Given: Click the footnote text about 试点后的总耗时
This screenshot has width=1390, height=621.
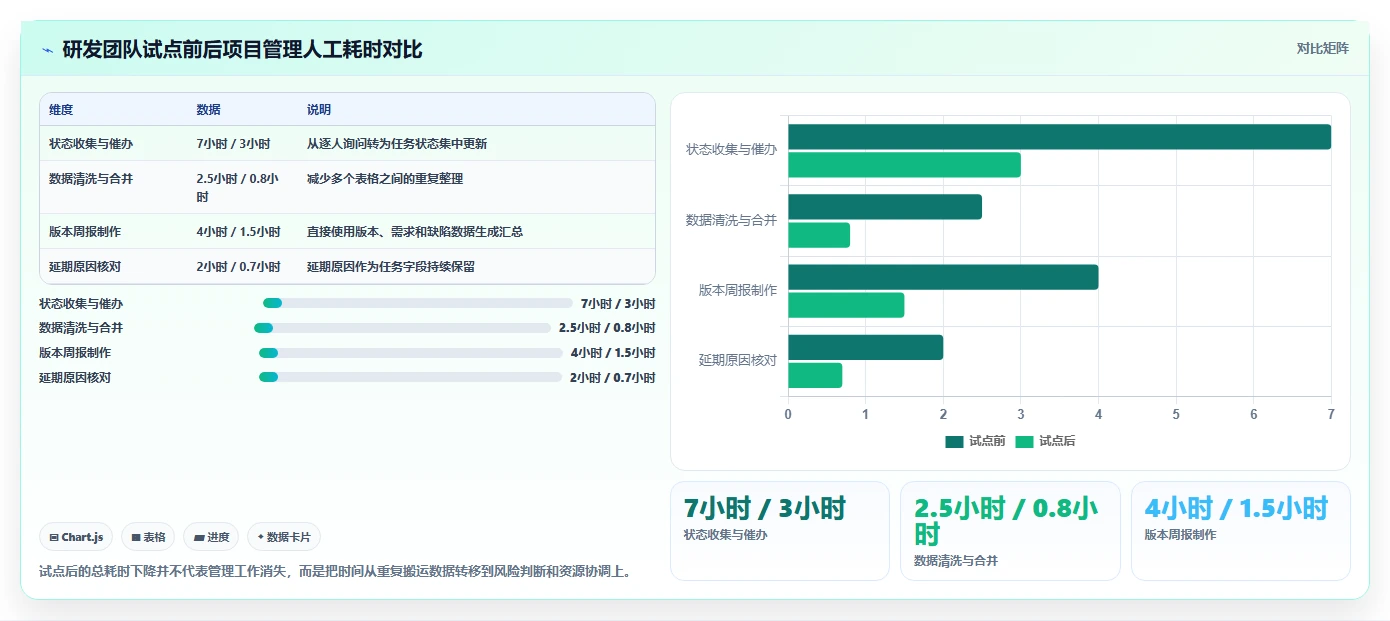Looking at the screenshot, I should click(x=335, y=572).
